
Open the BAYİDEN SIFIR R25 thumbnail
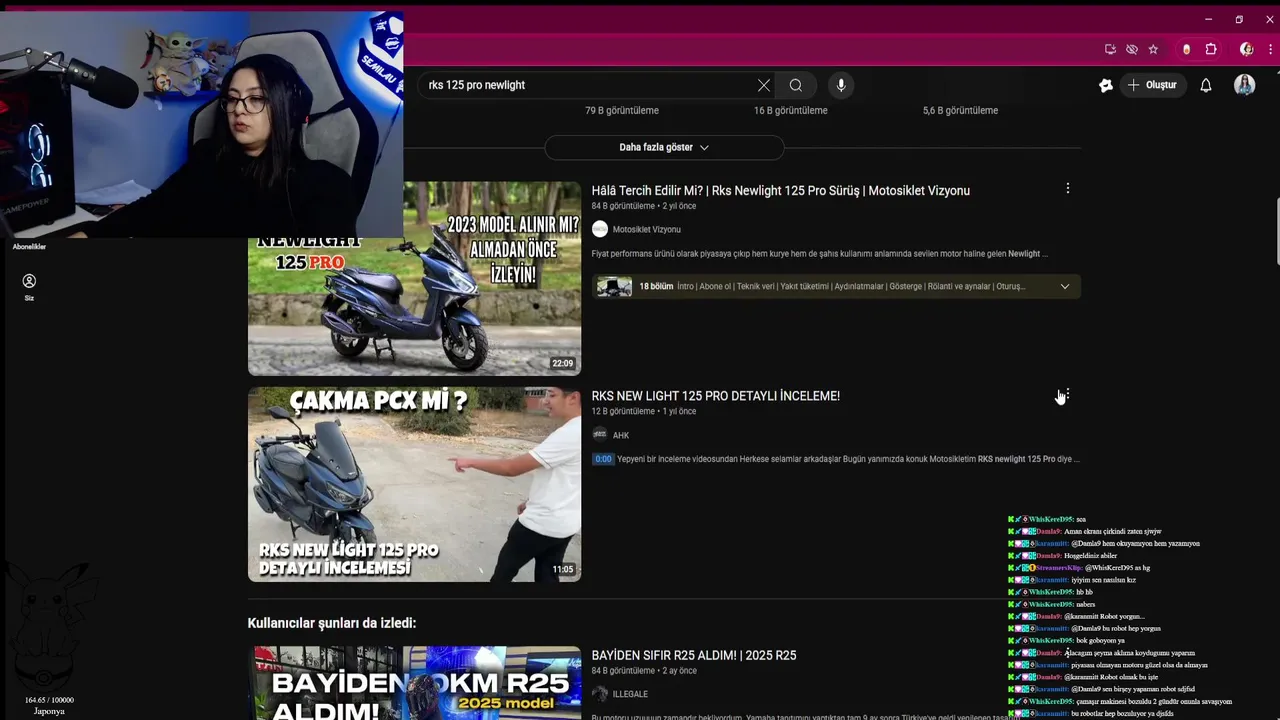(414, 683)
